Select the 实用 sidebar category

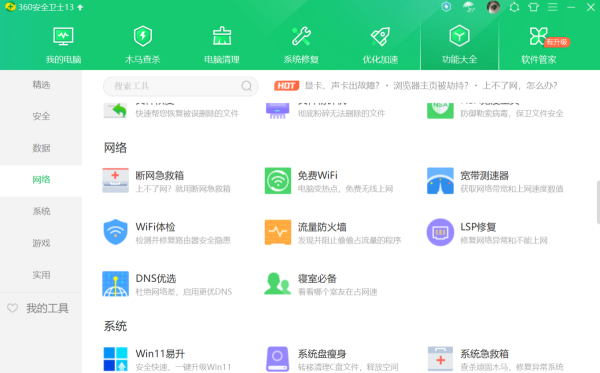click(41, 275)
